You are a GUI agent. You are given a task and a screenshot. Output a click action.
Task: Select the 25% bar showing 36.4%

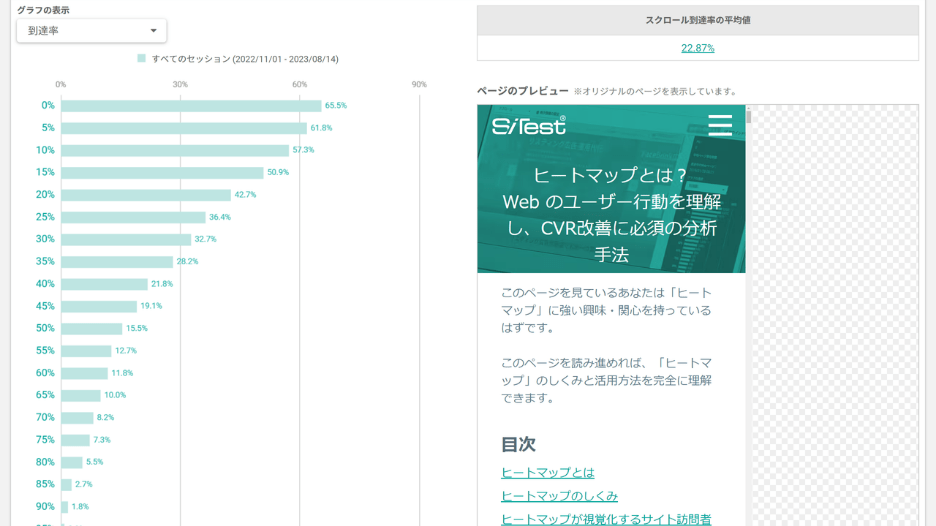(133, 217)
